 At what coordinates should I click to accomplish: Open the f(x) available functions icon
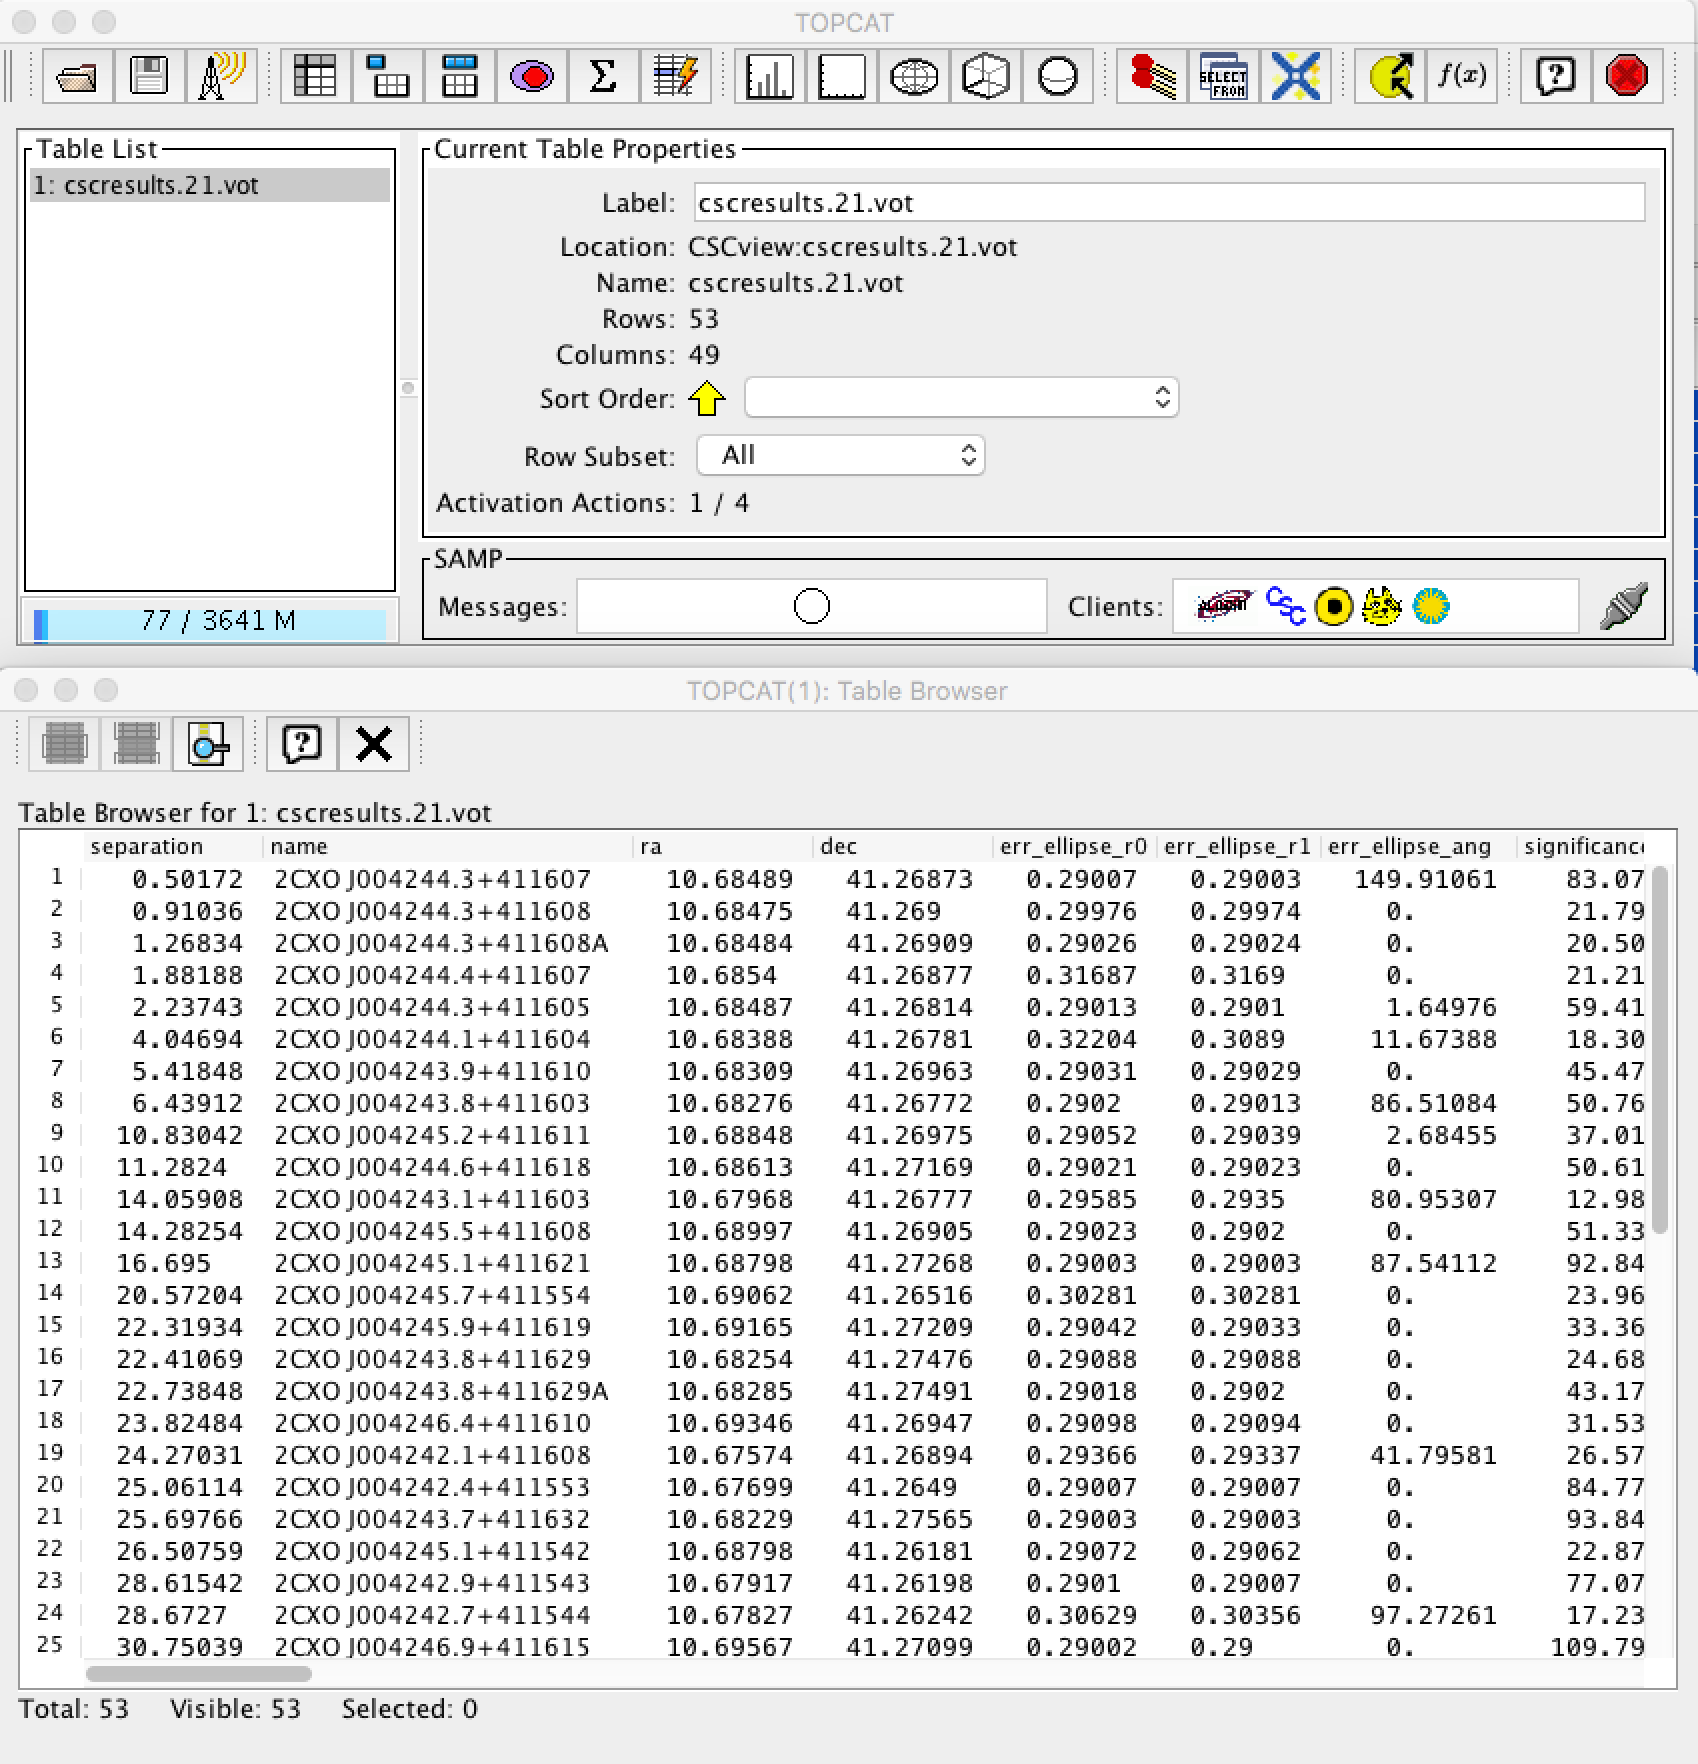pos(1461,76)
